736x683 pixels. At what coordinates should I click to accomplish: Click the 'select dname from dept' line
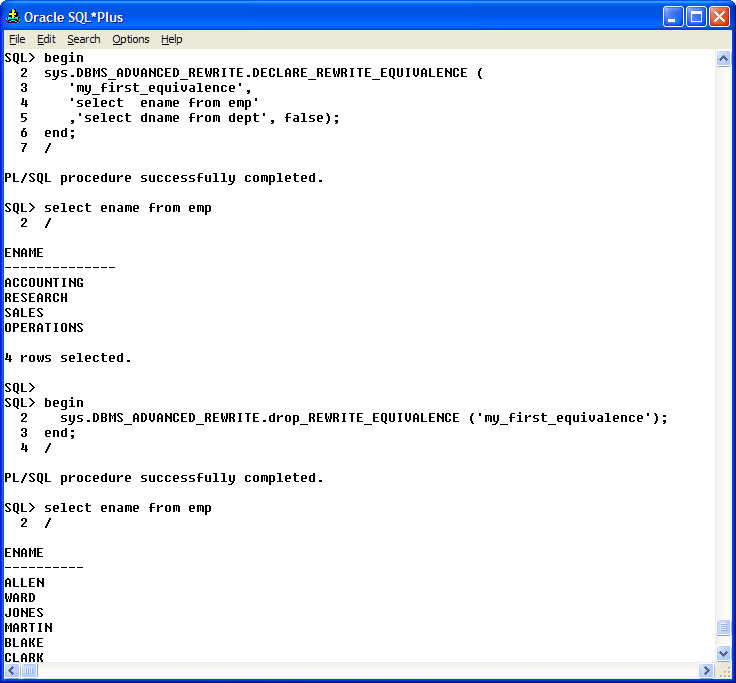point(204,118)
